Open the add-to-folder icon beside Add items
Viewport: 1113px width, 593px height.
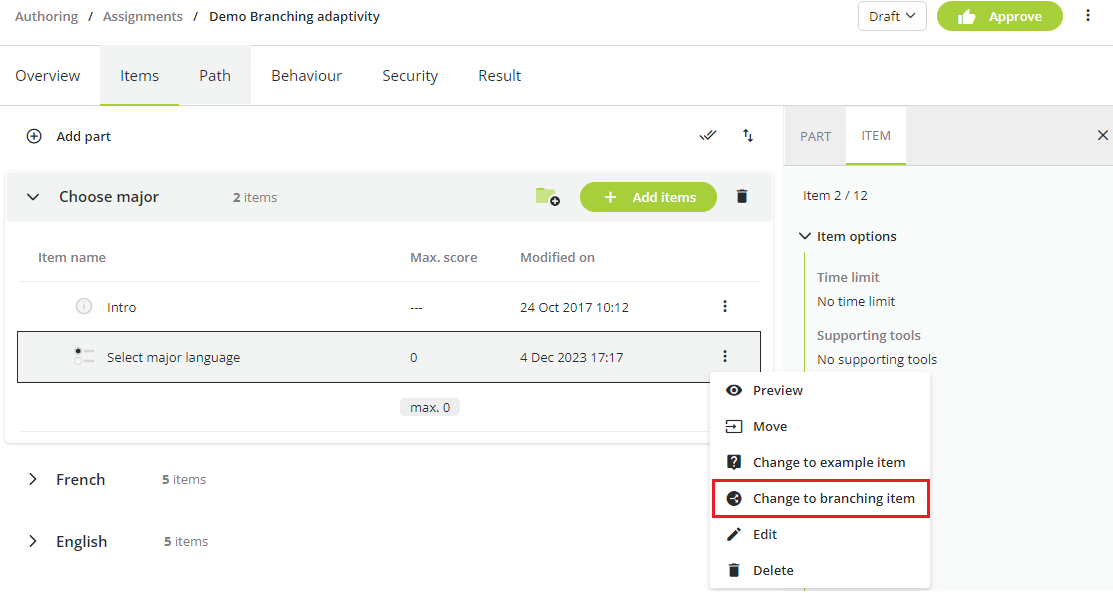546,197
